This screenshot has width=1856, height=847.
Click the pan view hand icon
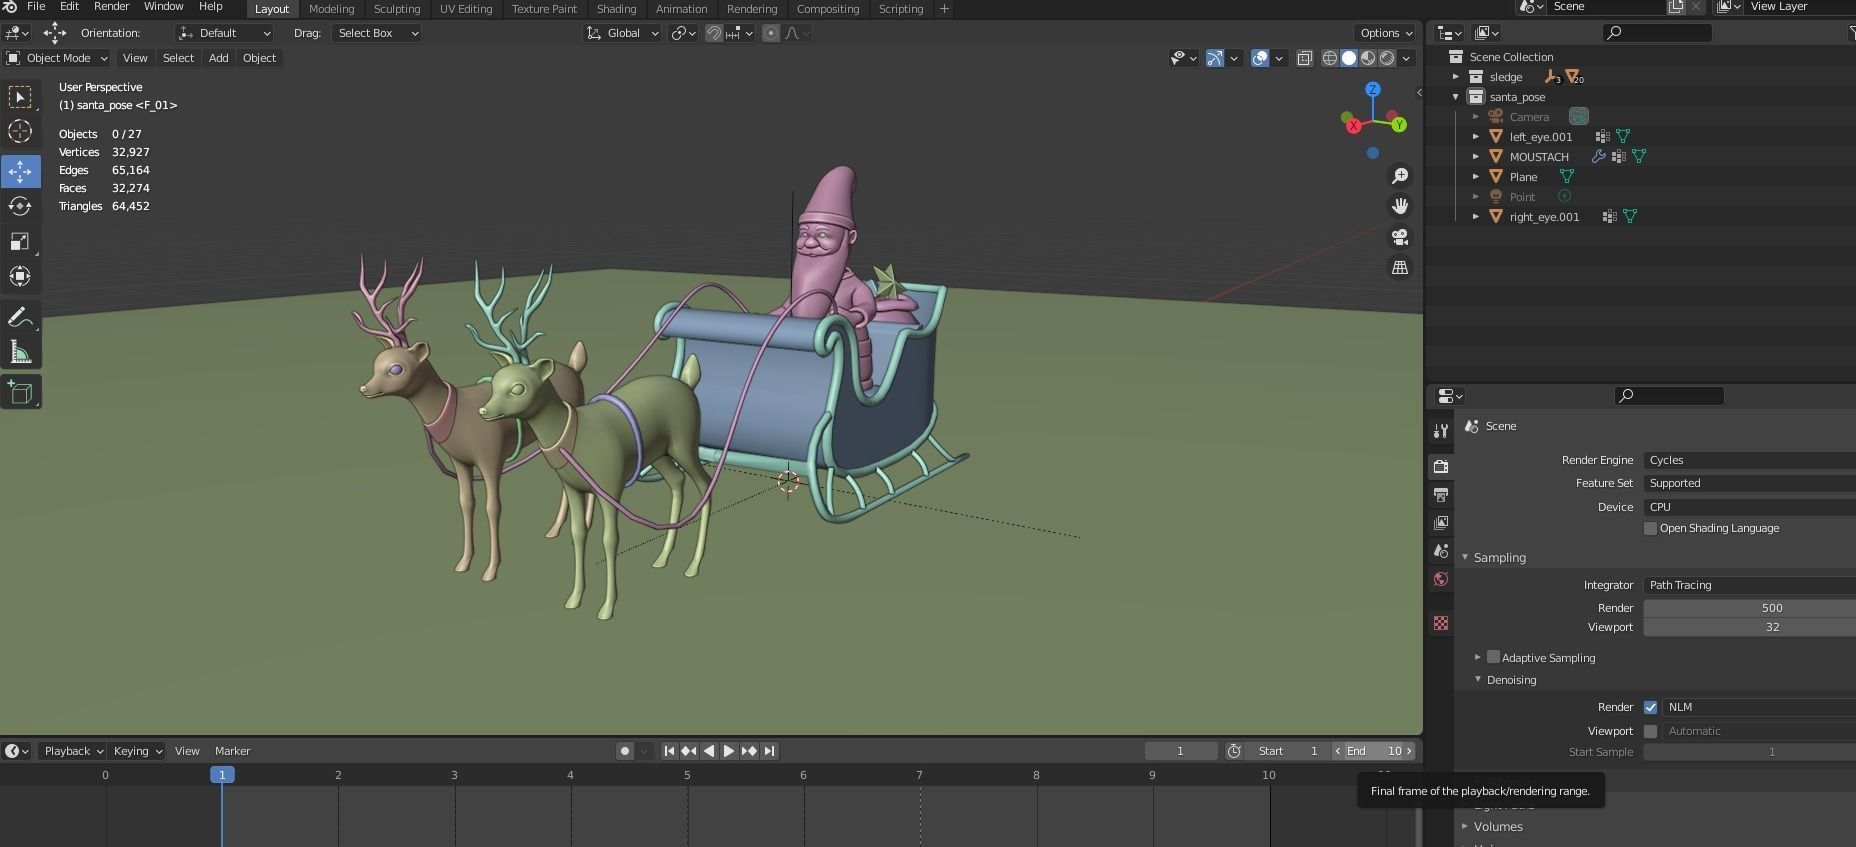[1400, 206]
